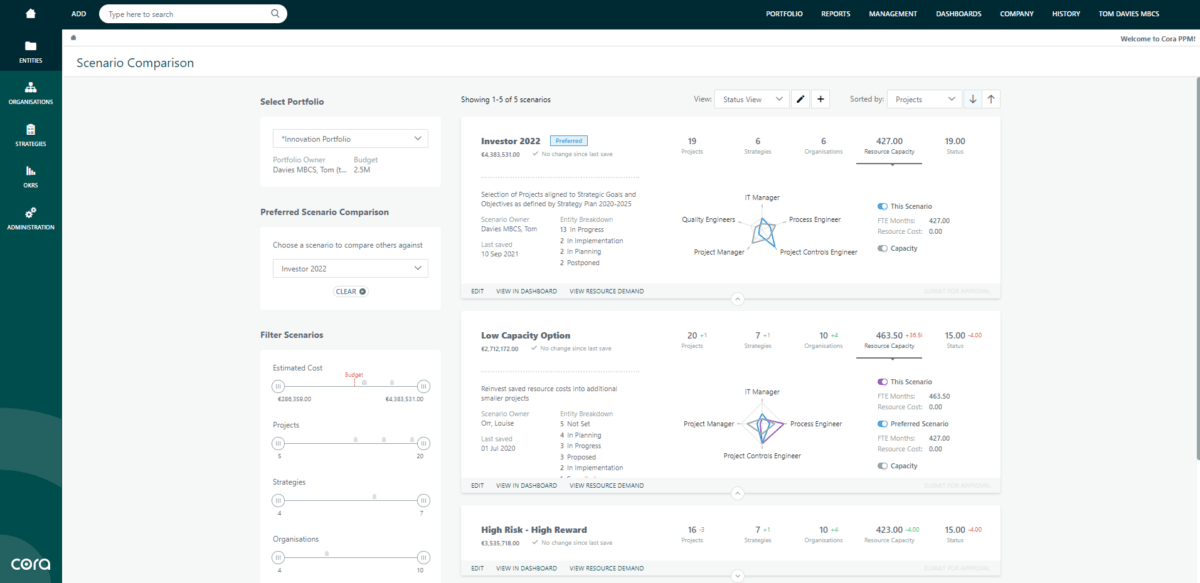Open the Portfolio menu
Image resolution: width=1200 pixels, height=583 pixels.
click(785, 14)
